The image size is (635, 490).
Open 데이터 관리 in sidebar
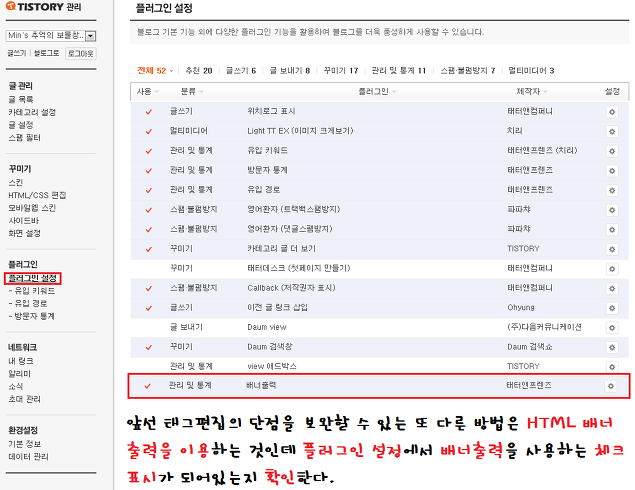(x=28, y=456)
